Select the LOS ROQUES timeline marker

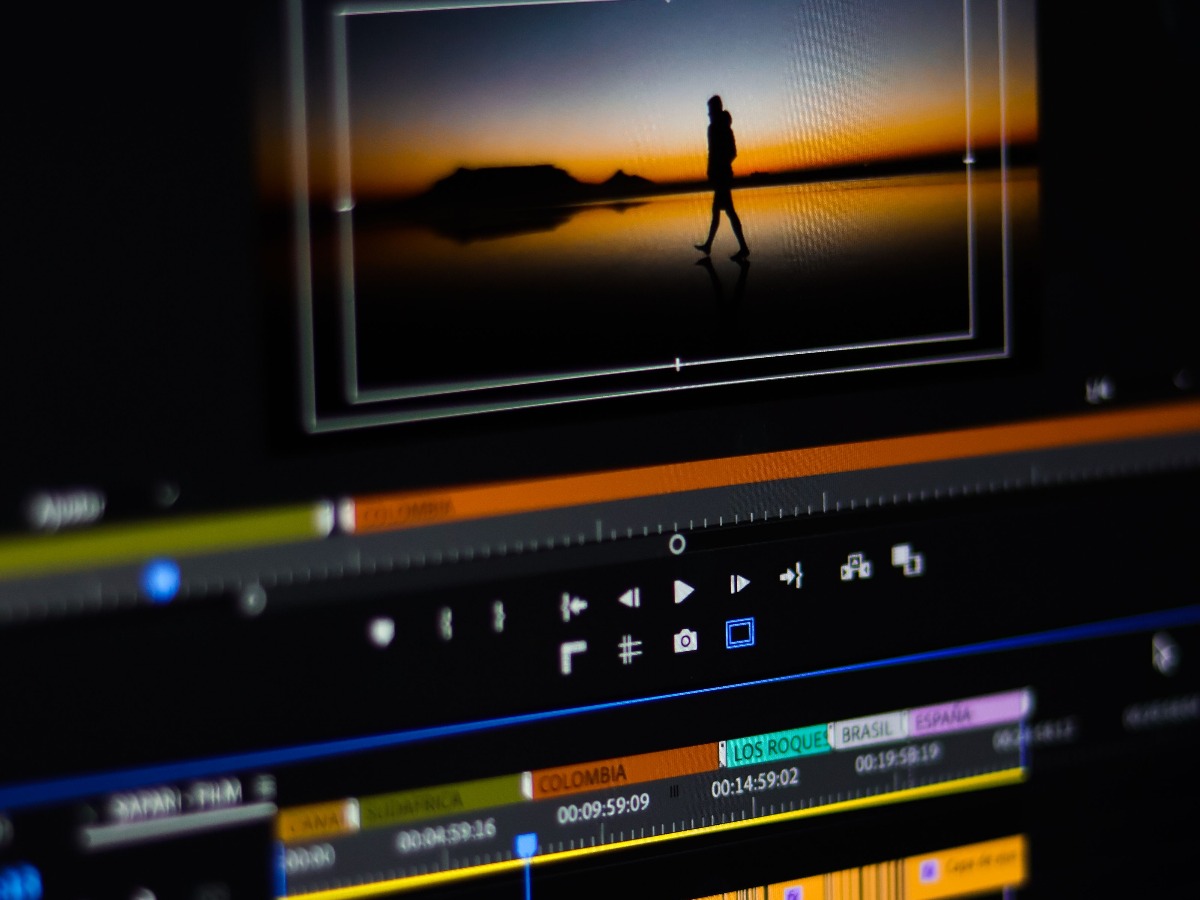tap(777, 744)
